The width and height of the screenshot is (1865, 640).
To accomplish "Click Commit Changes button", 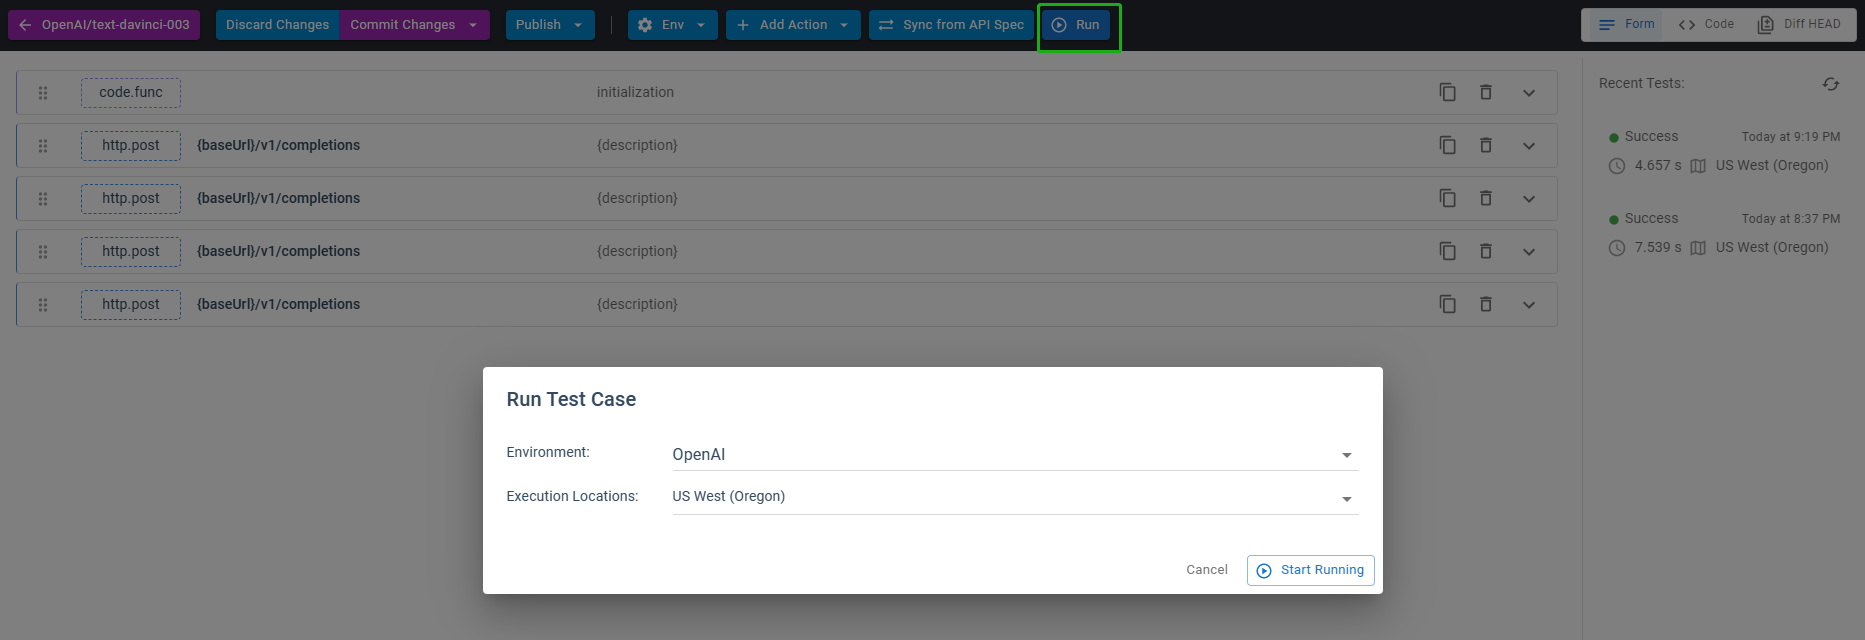I will [402, 25].
